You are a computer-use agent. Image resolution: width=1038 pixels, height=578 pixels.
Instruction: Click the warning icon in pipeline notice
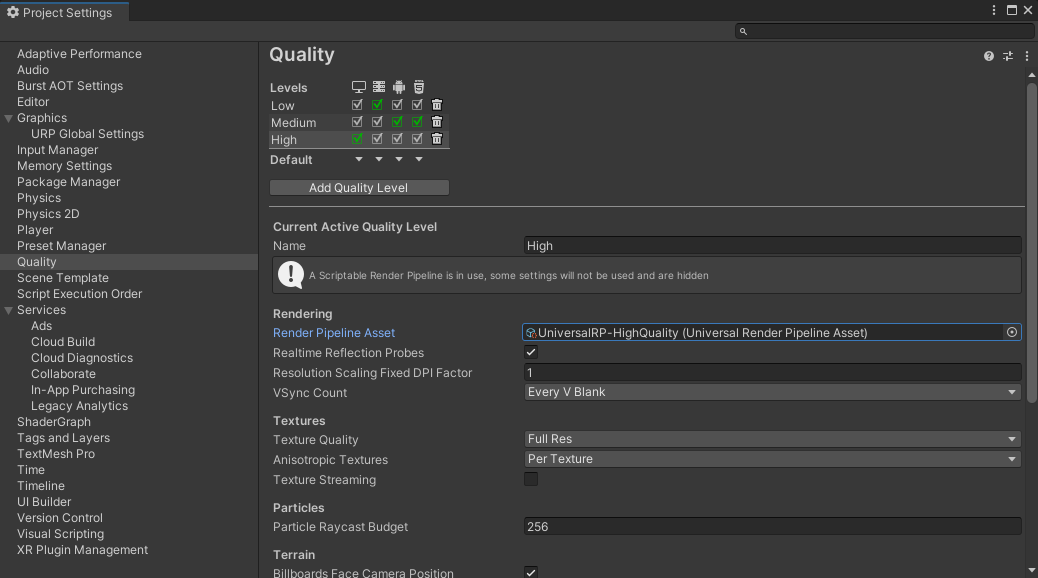[x=291, y=275]
